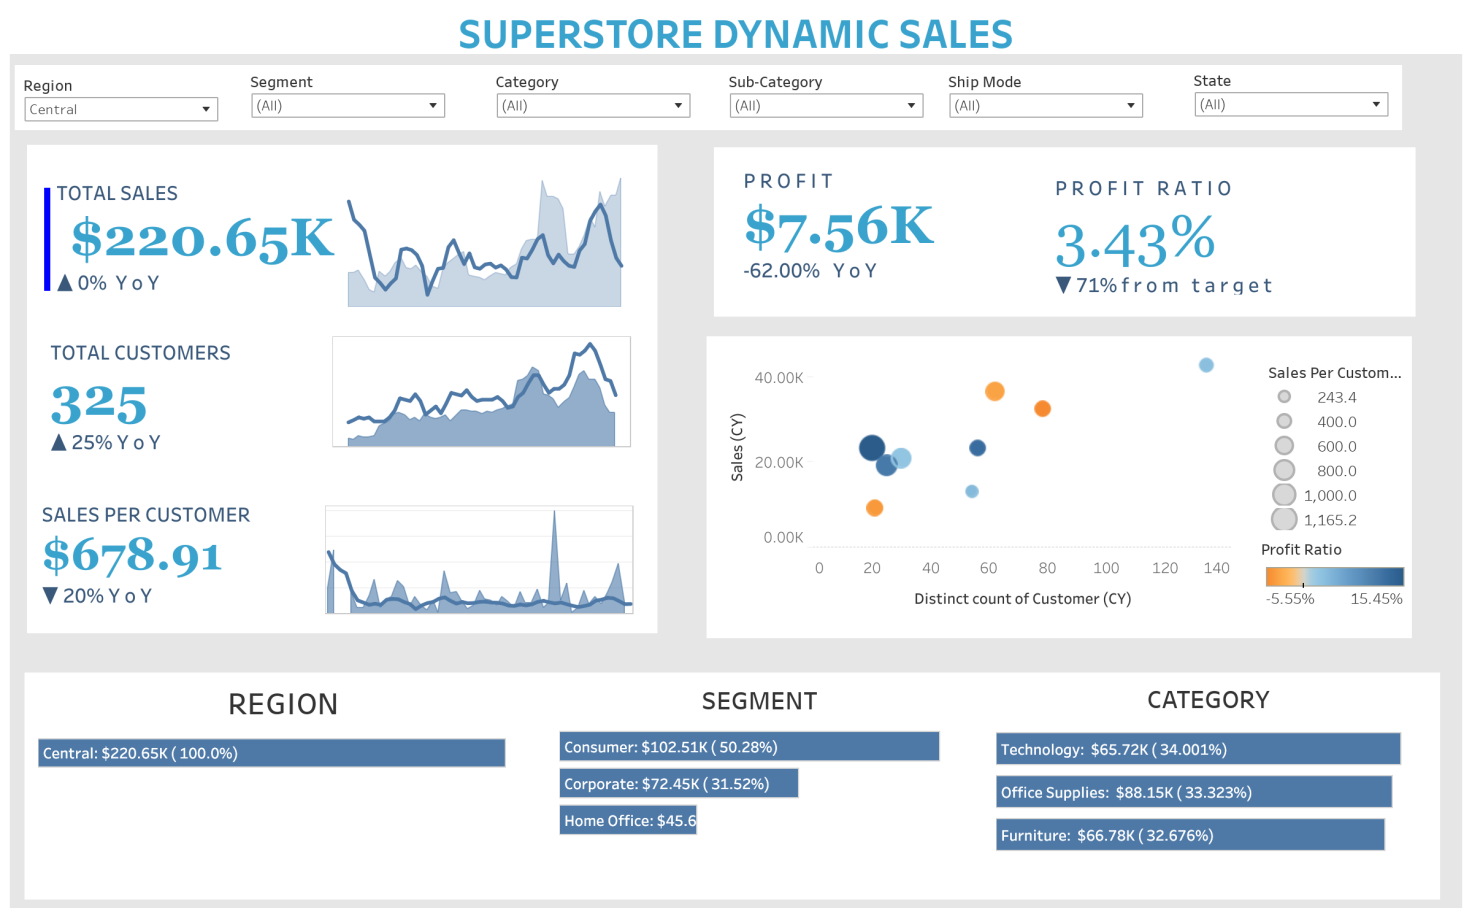Click the 25% YoY customers indicator
This screenshot has height=908, width=1472.
click(106, 442)
